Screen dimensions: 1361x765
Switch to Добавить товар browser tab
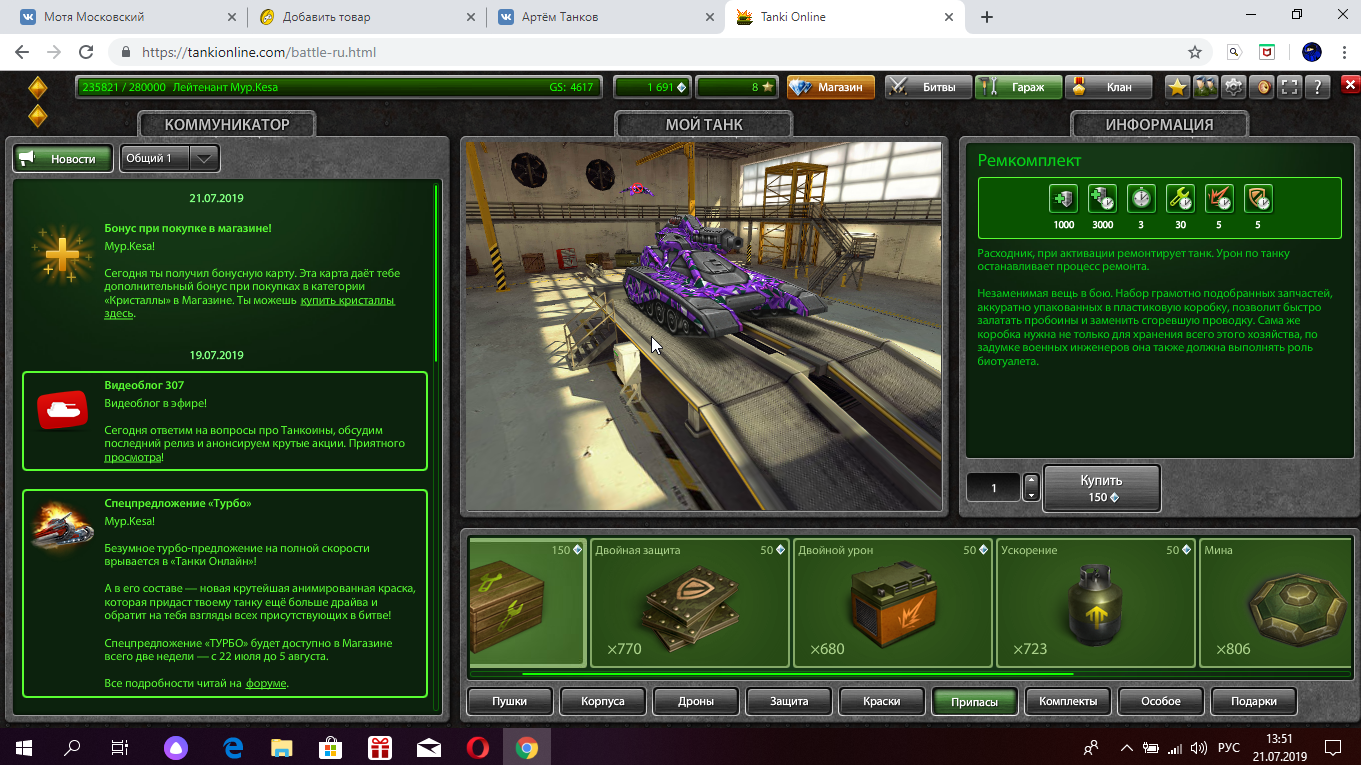pos(364,17)
